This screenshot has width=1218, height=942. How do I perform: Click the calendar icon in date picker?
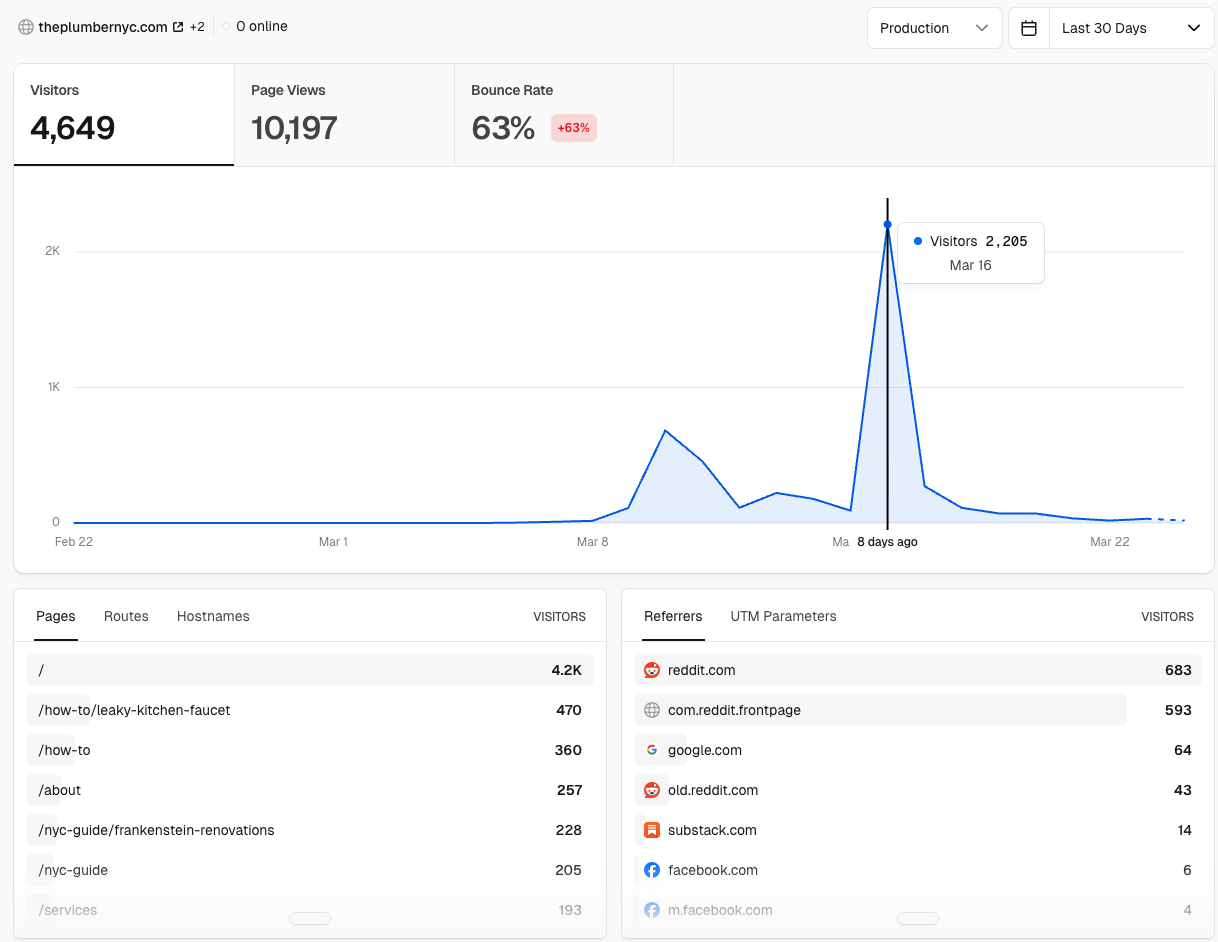click(x=1028, y=28)
